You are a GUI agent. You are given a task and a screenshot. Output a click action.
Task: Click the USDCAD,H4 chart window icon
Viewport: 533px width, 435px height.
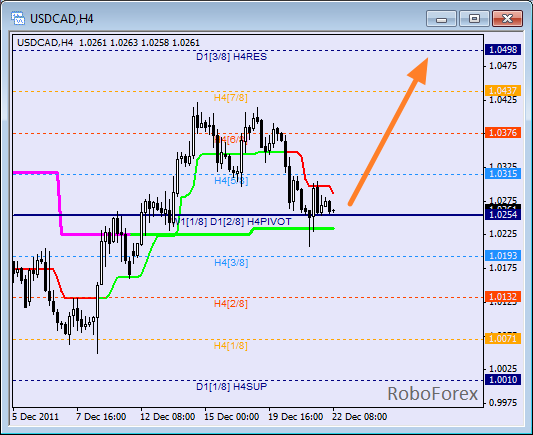[x=18, y=18]
